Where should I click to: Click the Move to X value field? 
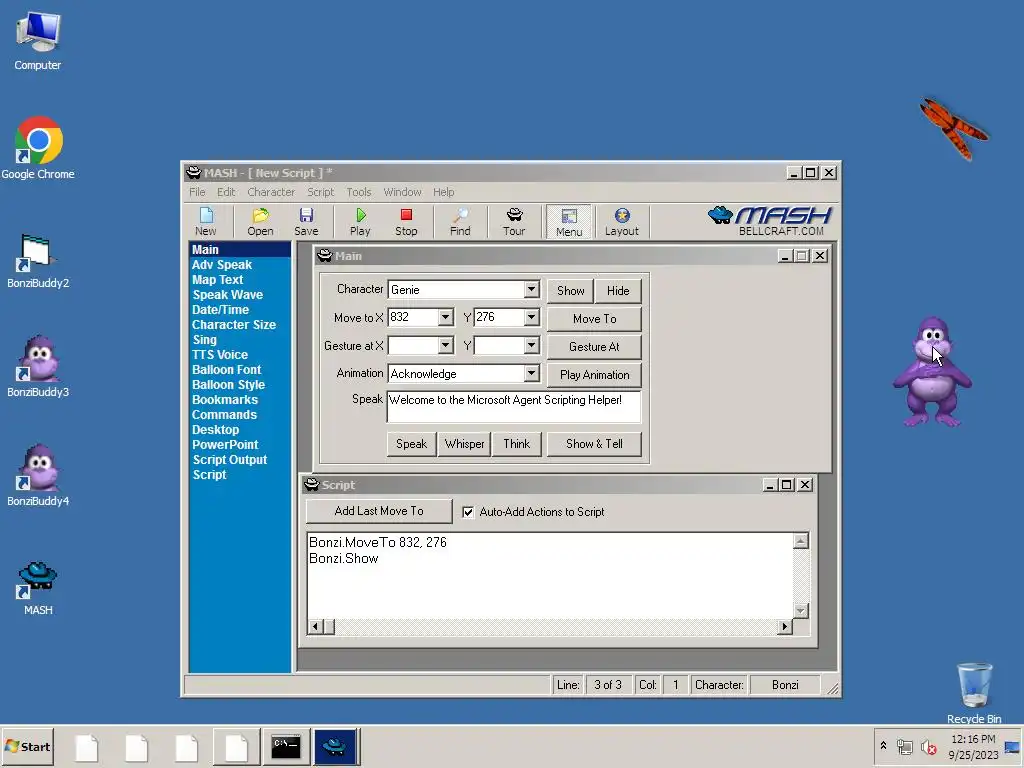[413, 317]
